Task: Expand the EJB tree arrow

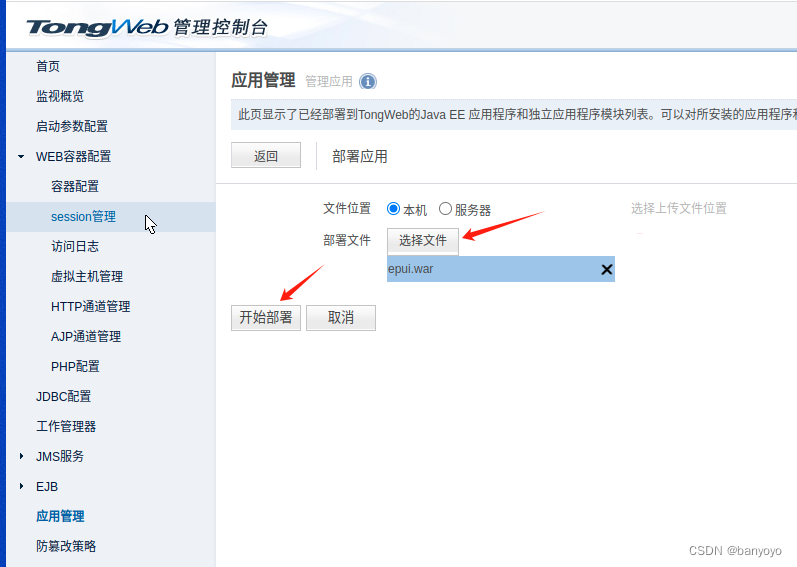Action: point(21,486)
